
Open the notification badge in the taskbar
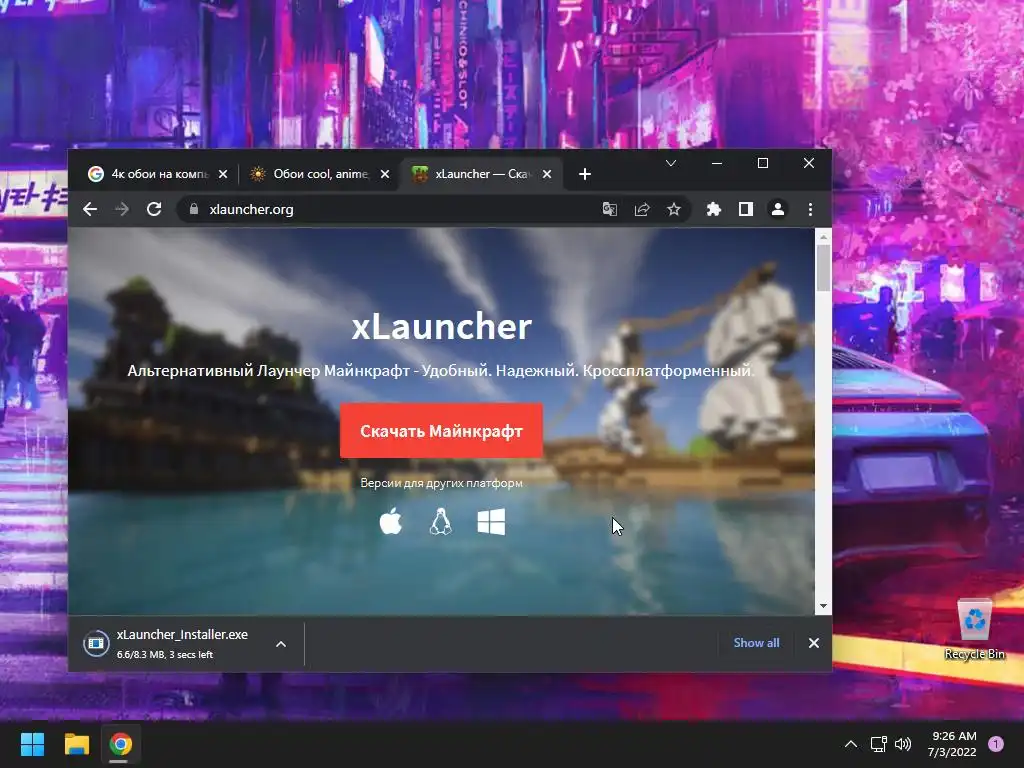[x=996, y=744]
